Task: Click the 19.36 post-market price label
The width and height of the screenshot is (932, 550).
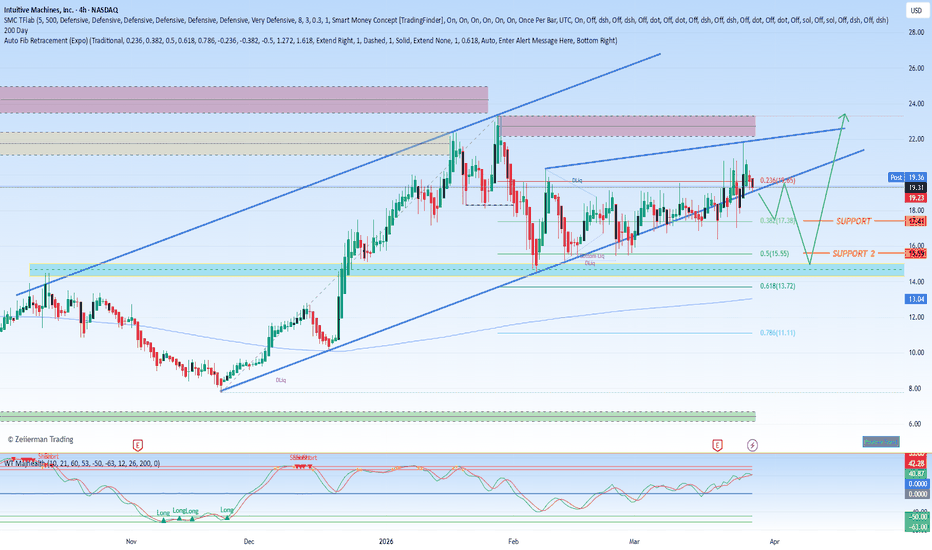Action: click(x=916, y=177)
